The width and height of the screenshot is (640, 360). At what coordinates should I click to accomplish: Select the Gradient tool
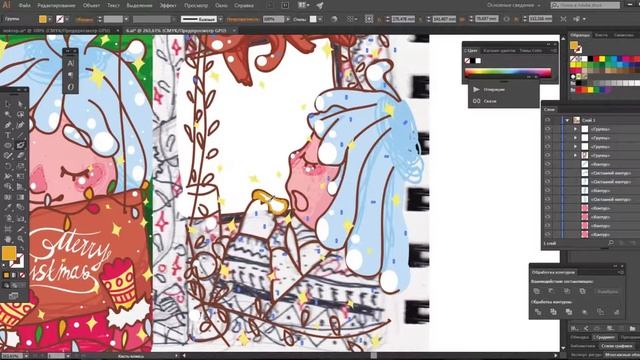20,197
